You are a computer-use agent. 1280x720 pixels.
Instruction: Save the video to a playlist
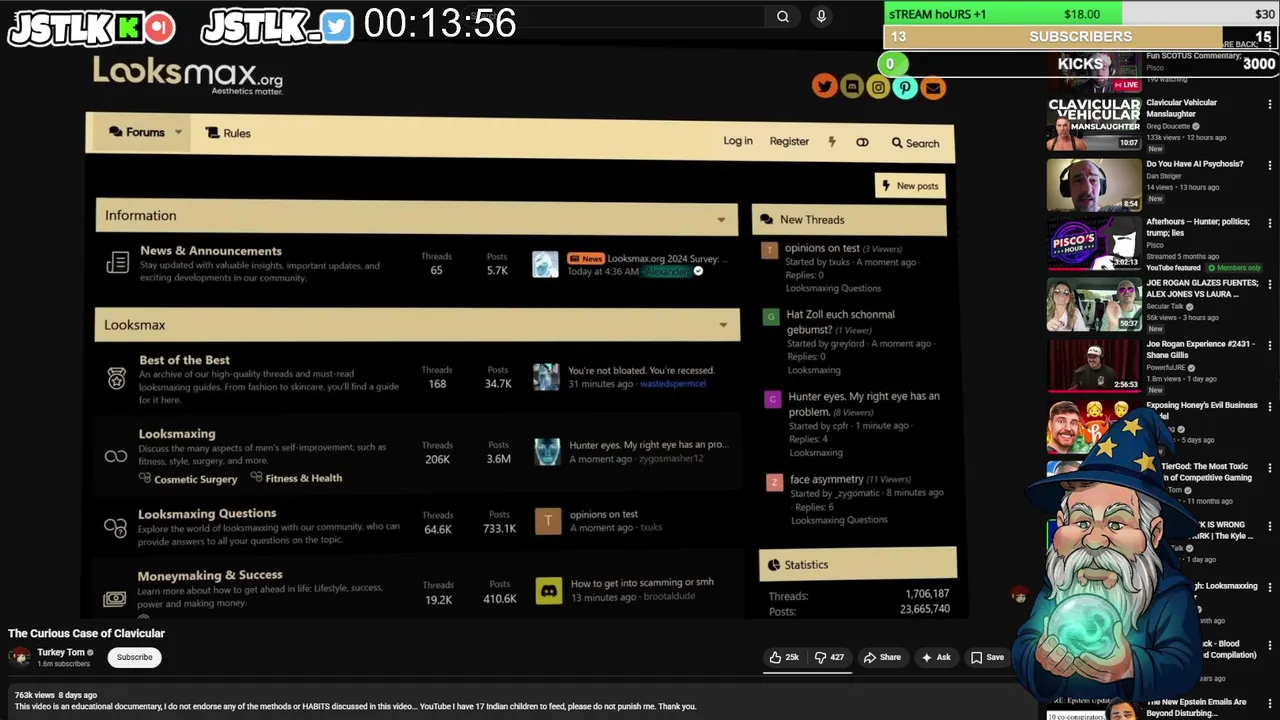coord(987,657)
